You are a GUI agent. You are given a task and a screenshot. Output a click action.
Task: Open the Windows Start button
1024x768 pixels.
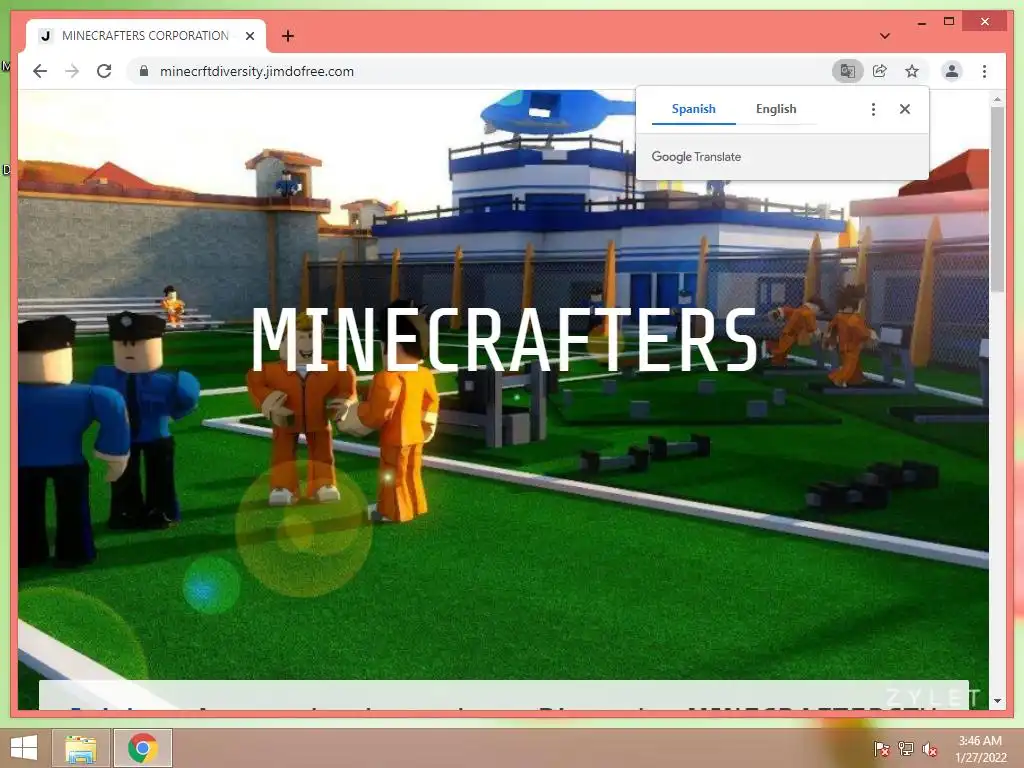tap(24, 748)
